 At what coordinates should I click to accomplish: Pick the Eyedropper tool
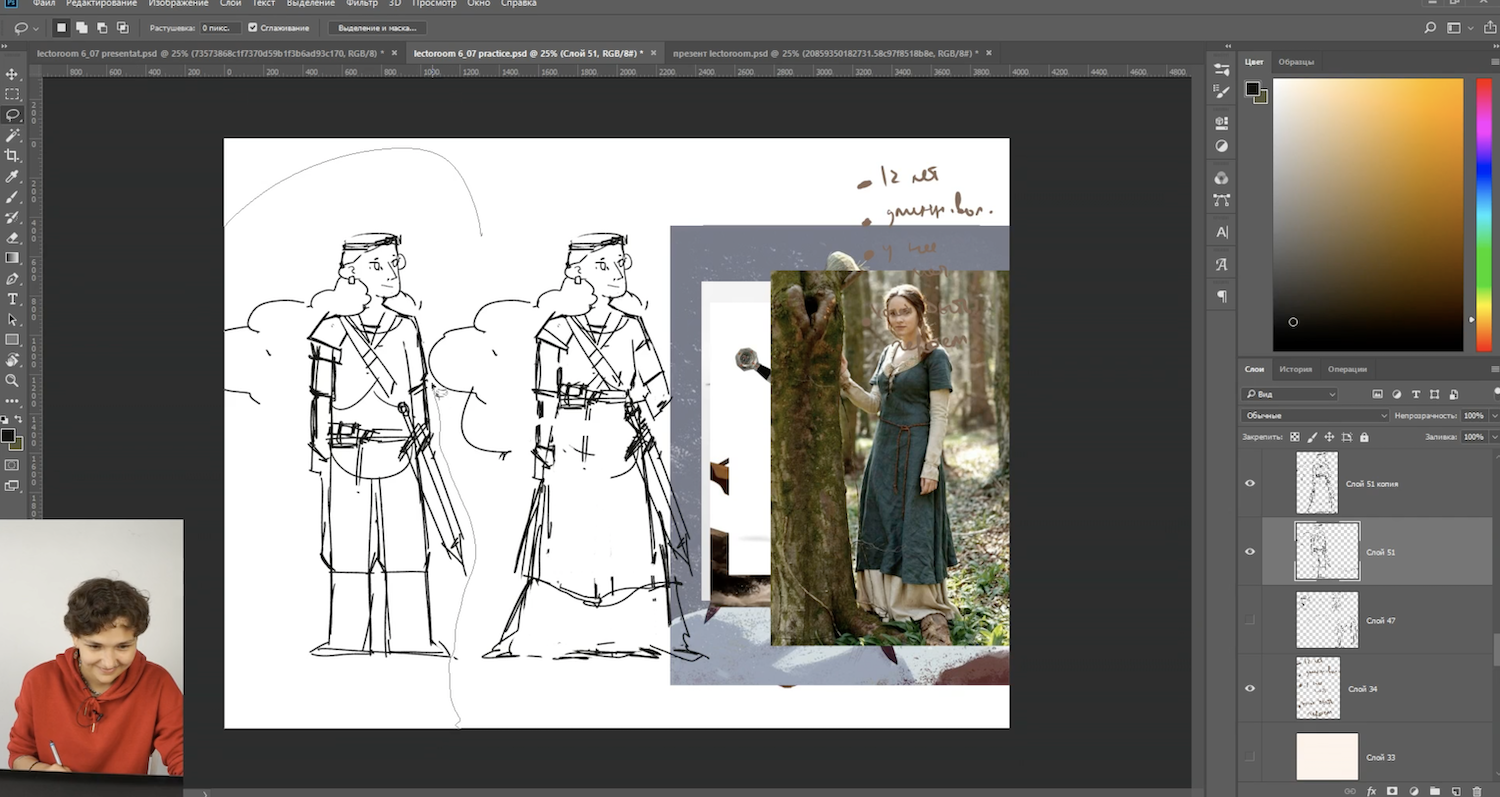(12, 177)
